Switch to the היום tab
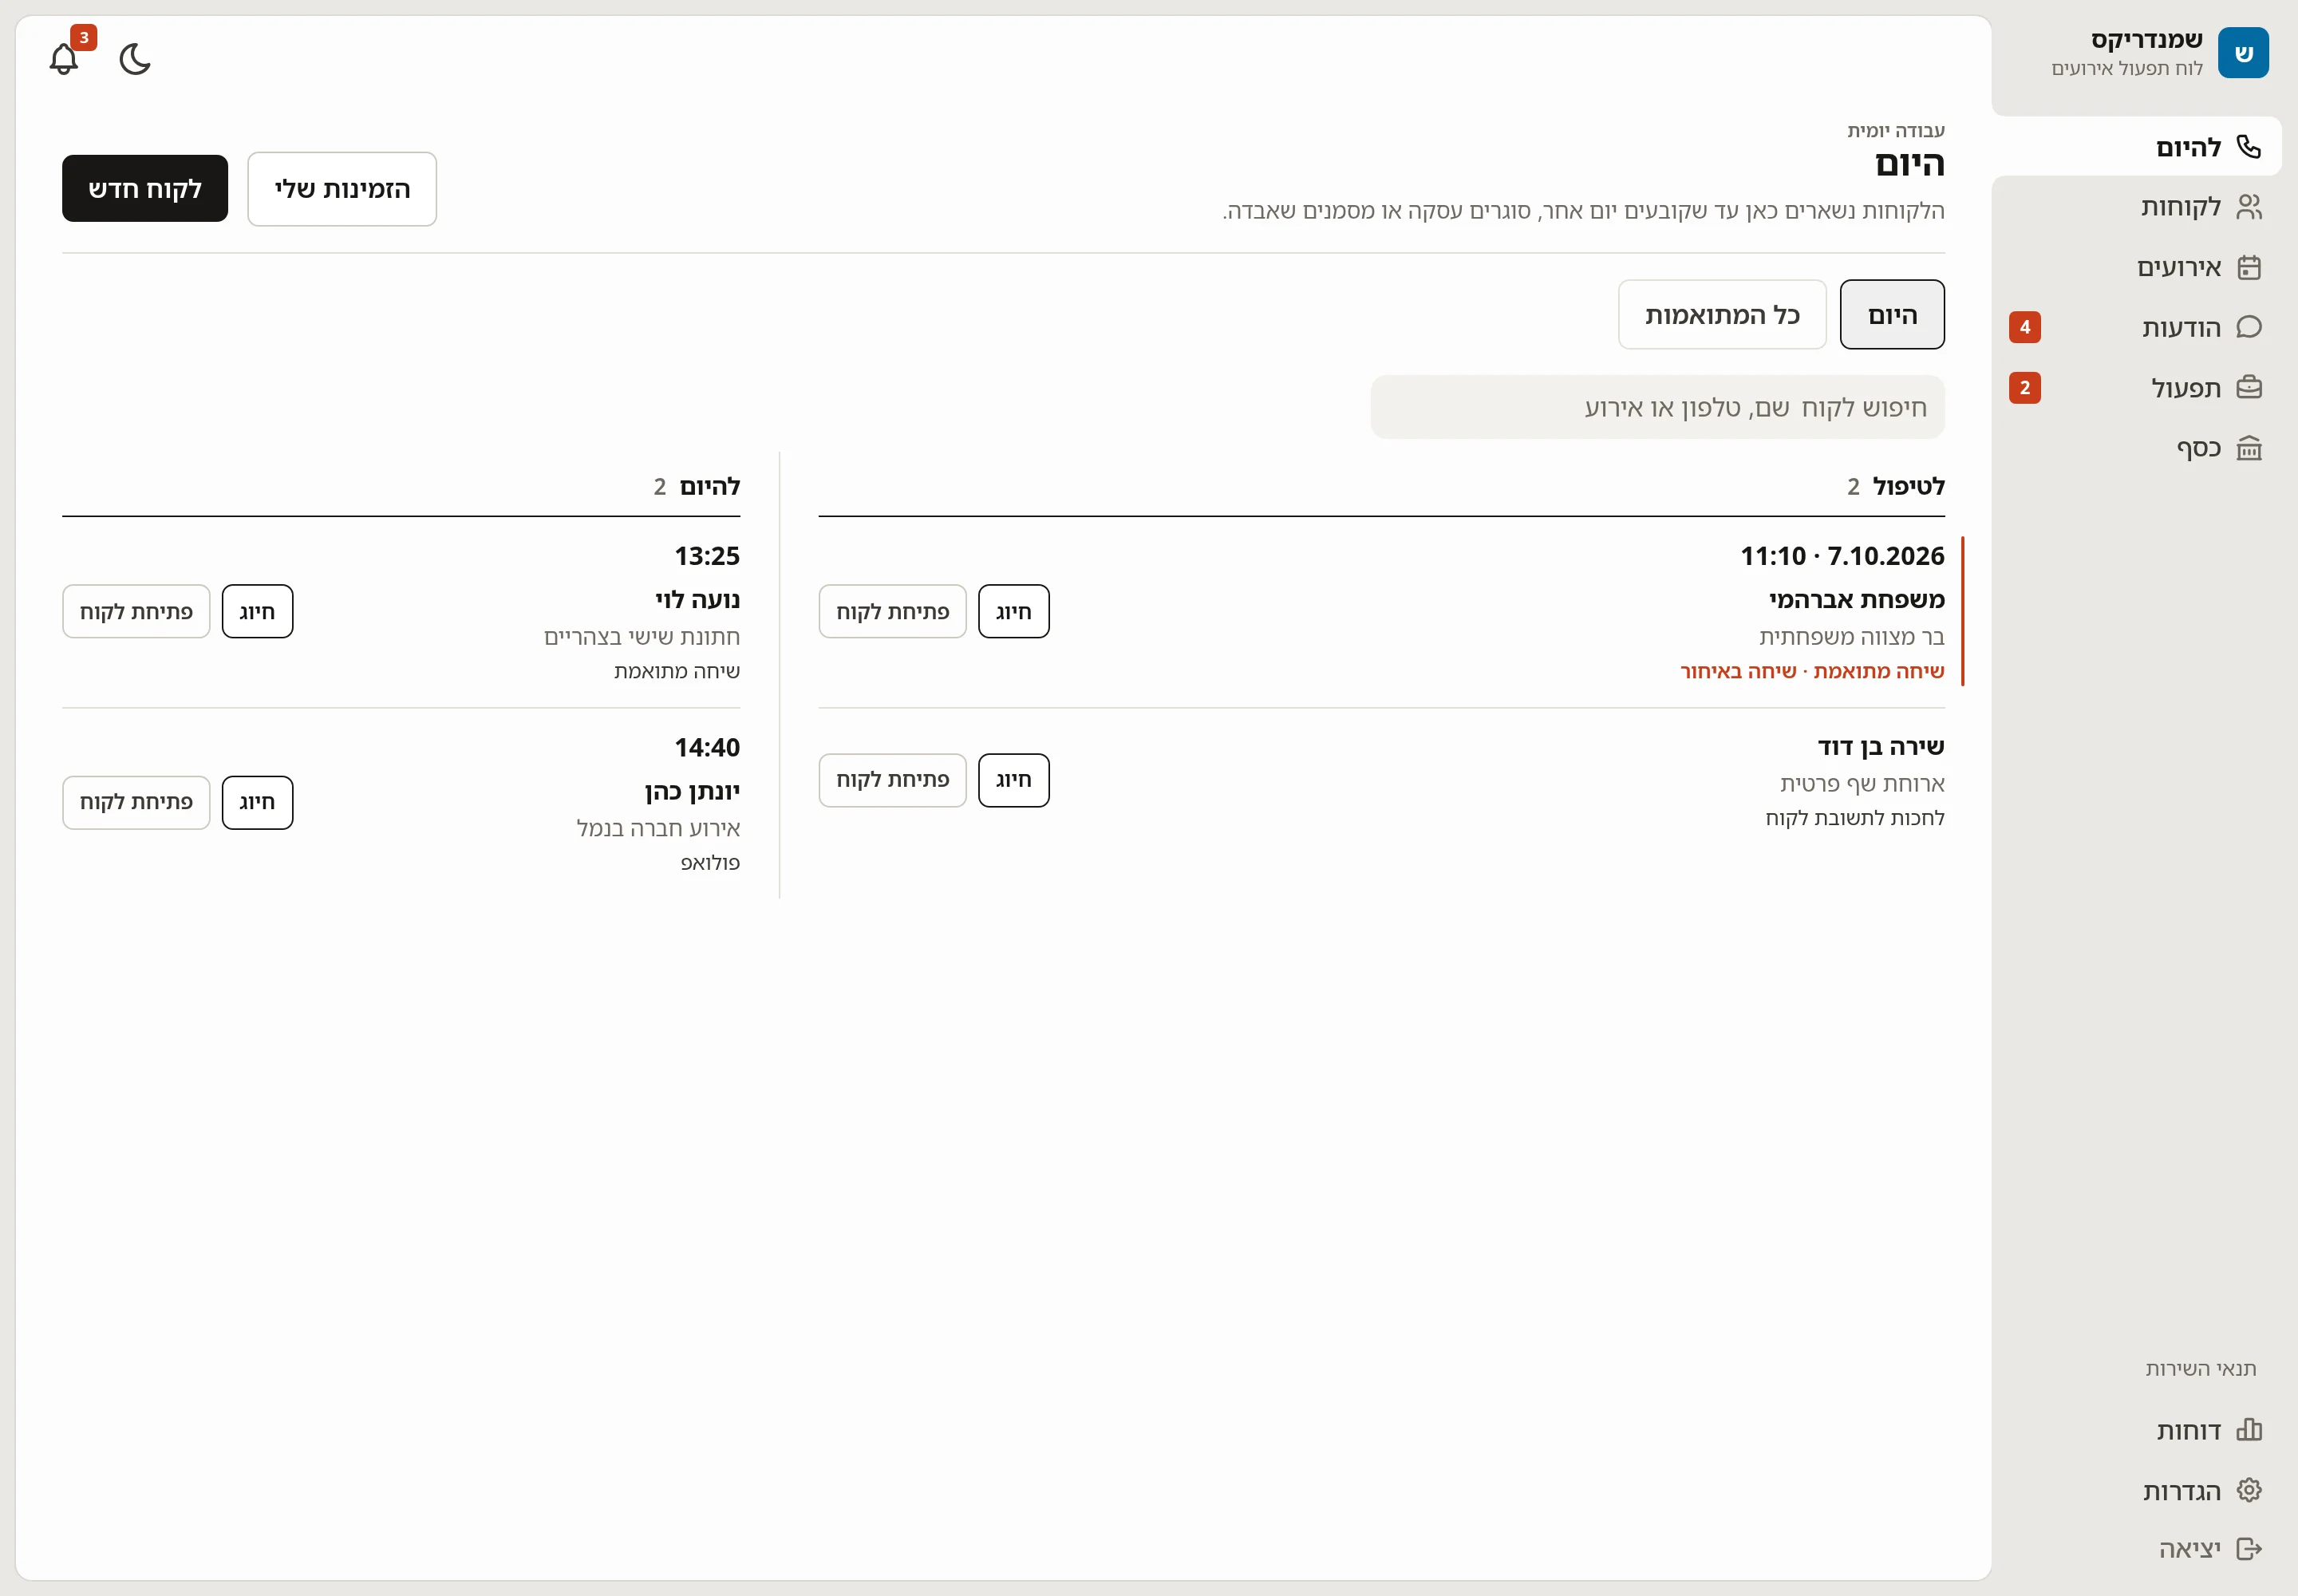 1892,315
